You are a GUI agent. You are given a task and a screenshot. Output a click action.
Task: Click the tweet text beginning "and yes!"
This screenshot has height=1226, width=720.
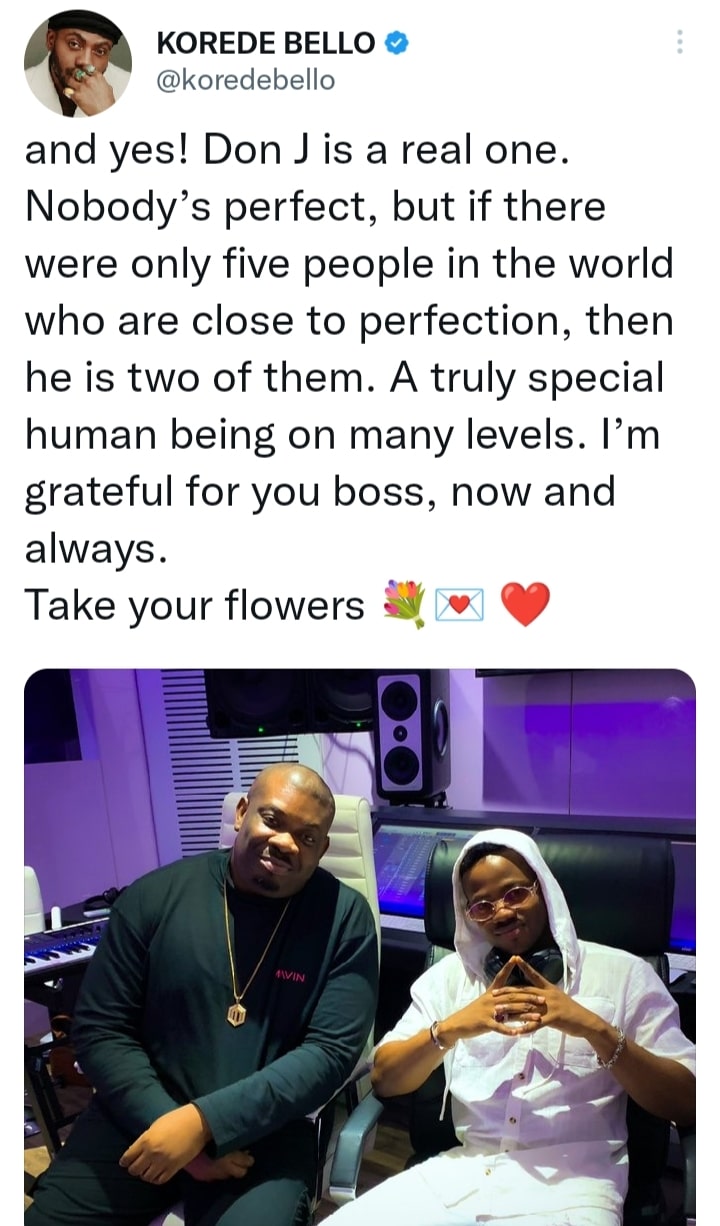(x=349, y=350)
